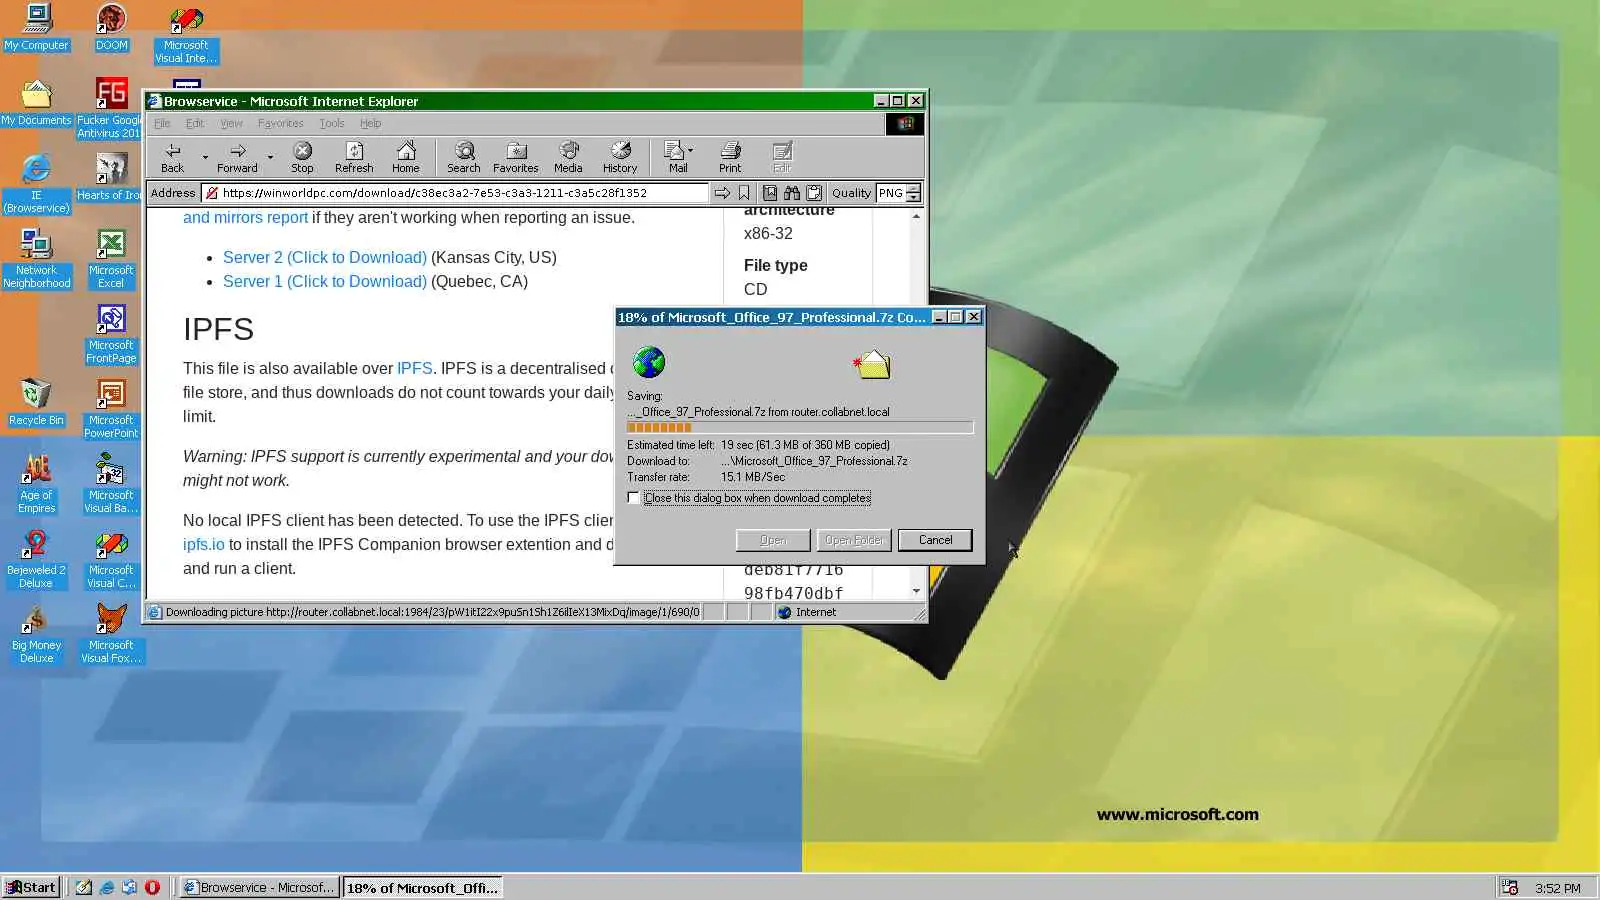Open the Back history dropdown arrow
This screenshot has height=900, width=1600.
point(205,157)
